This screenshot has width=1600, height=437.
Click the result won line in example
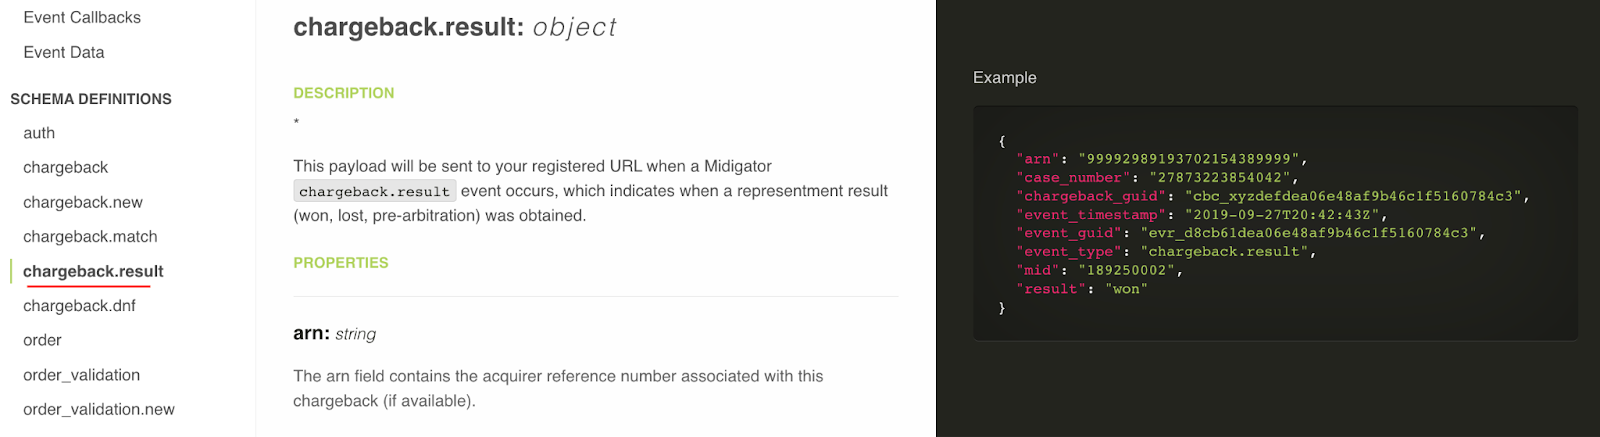(1082, 289)
